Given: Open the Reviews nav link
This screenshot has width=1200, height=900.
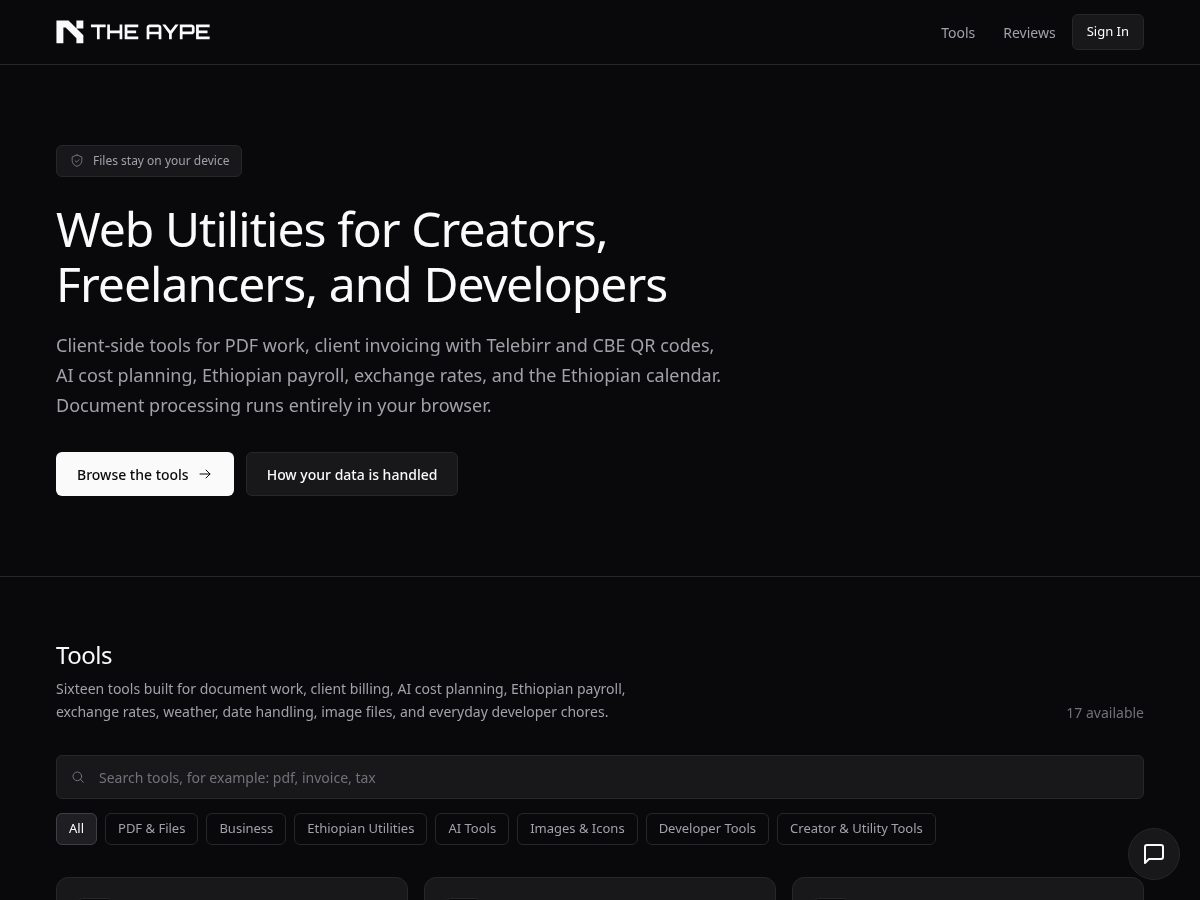Looking at the screenshot, I should [1029, 32].
